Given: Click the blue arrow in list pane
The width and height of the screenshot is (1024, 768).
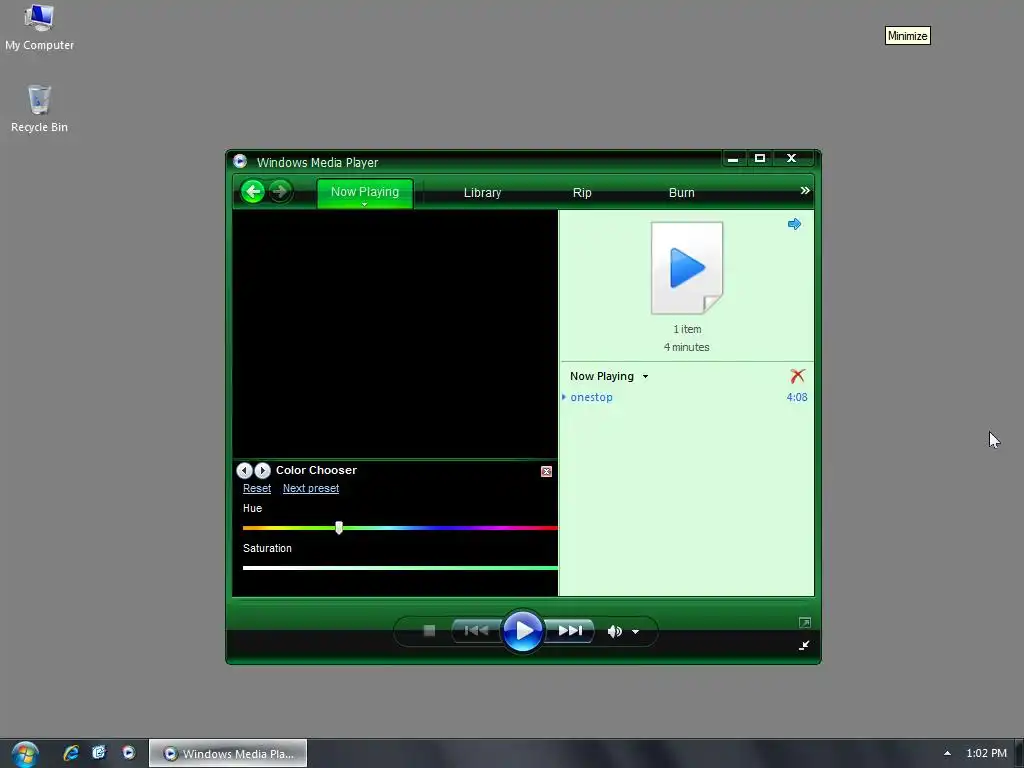Looking at the screenshot, I should (794, 224).
